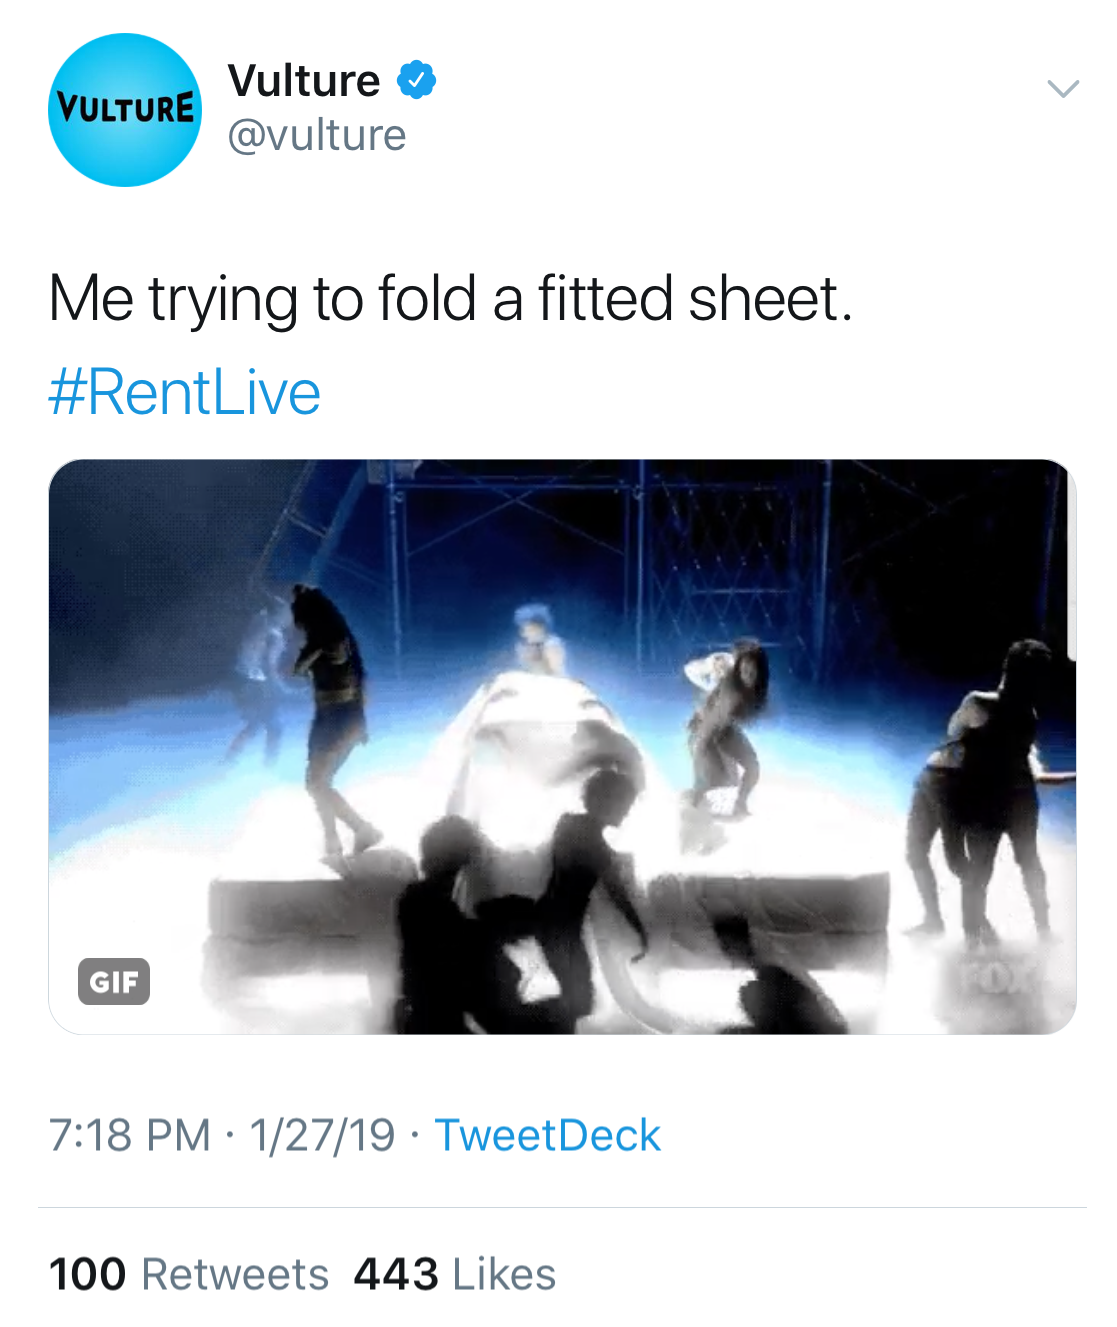Open the 7:18 PM timestamp
Viewport: 1117px width, 1327px height.
click(x=130, y=1135)
